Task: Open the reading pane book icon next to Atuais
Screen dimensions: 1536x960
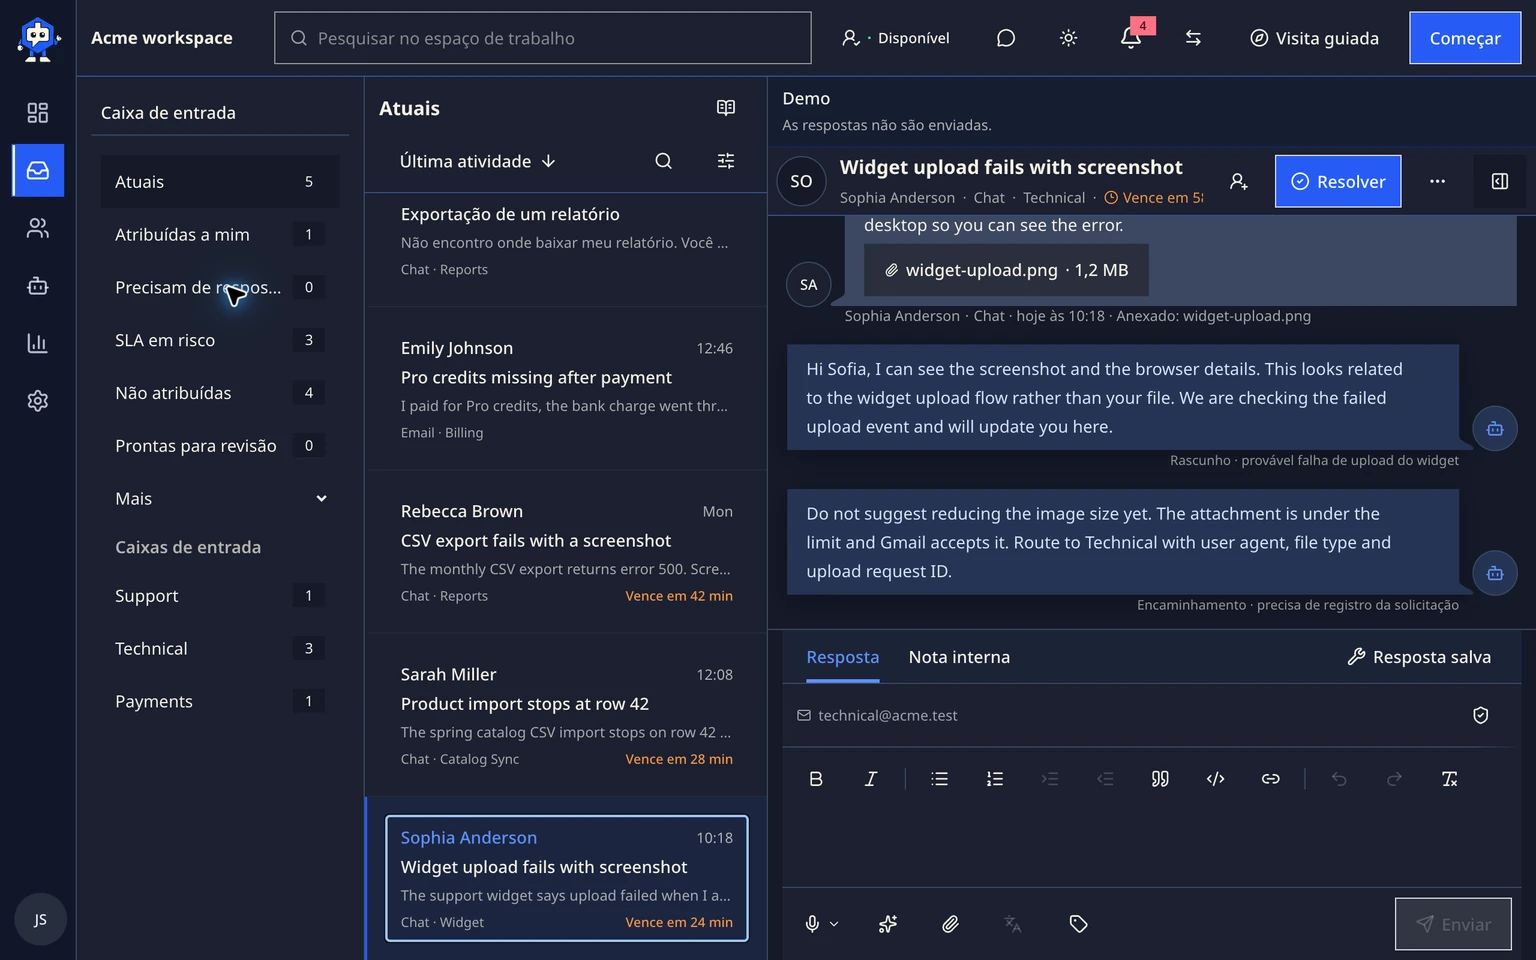Action: click(726, 108)
